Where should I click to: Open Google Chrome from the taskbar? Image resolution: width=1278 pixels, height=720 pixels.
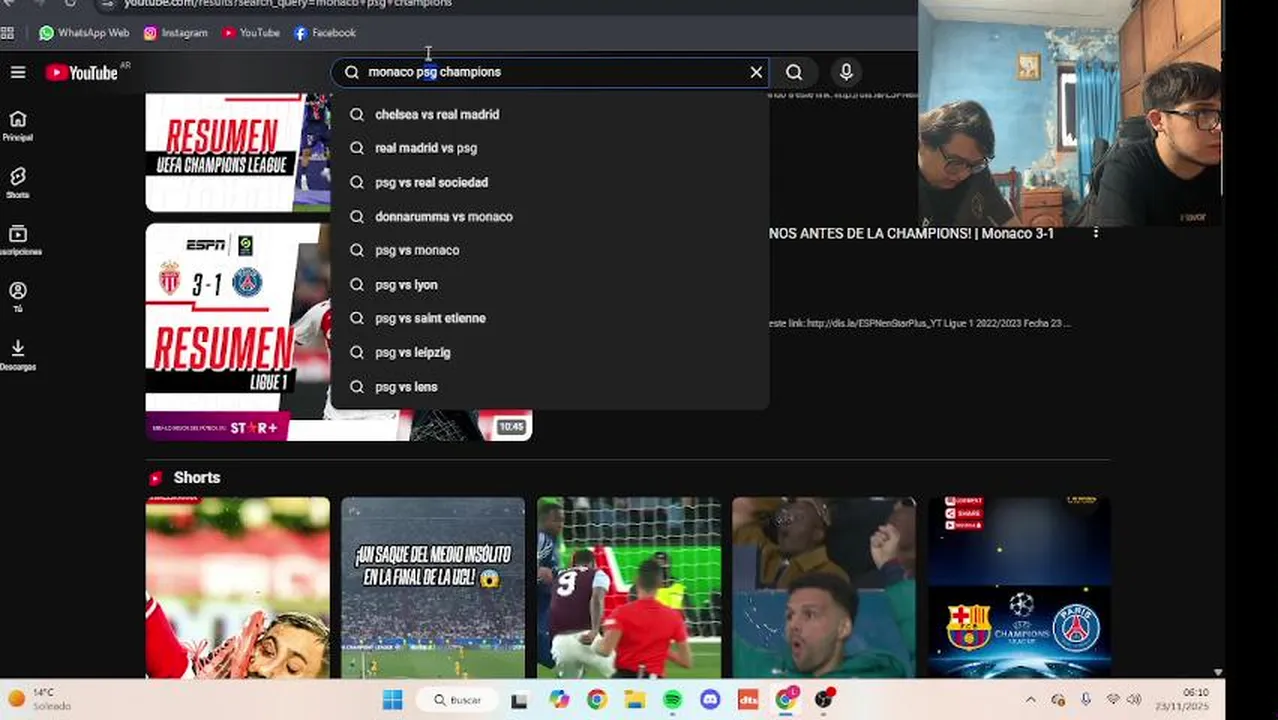point(596,700)
